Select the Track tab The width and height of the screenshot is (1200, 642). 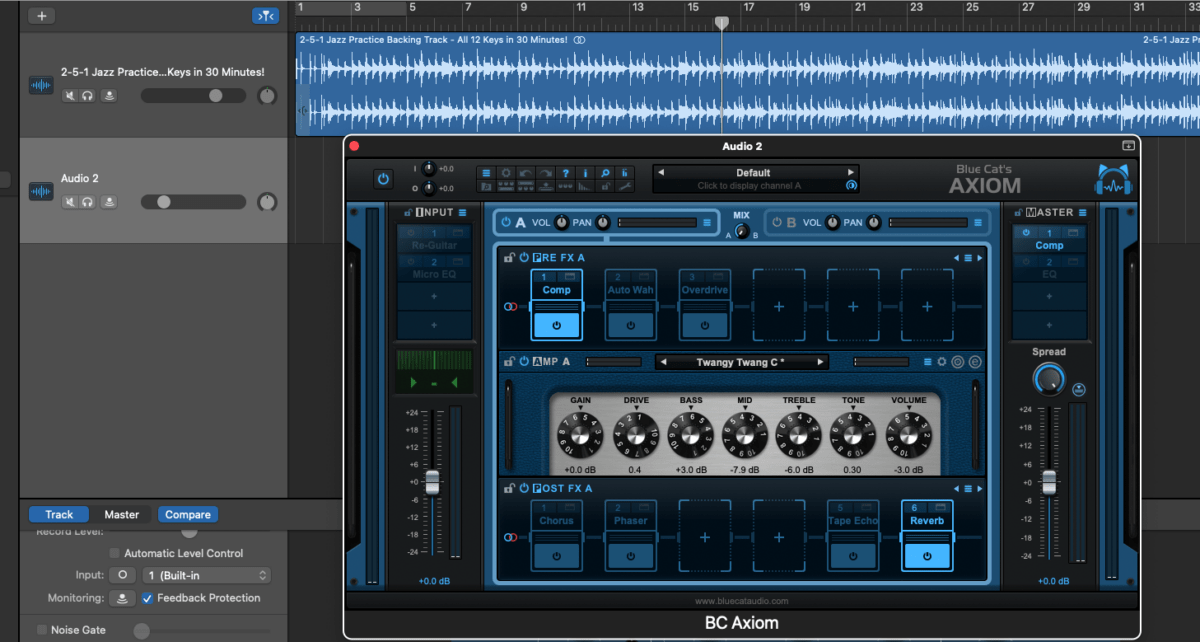[59, 515]
